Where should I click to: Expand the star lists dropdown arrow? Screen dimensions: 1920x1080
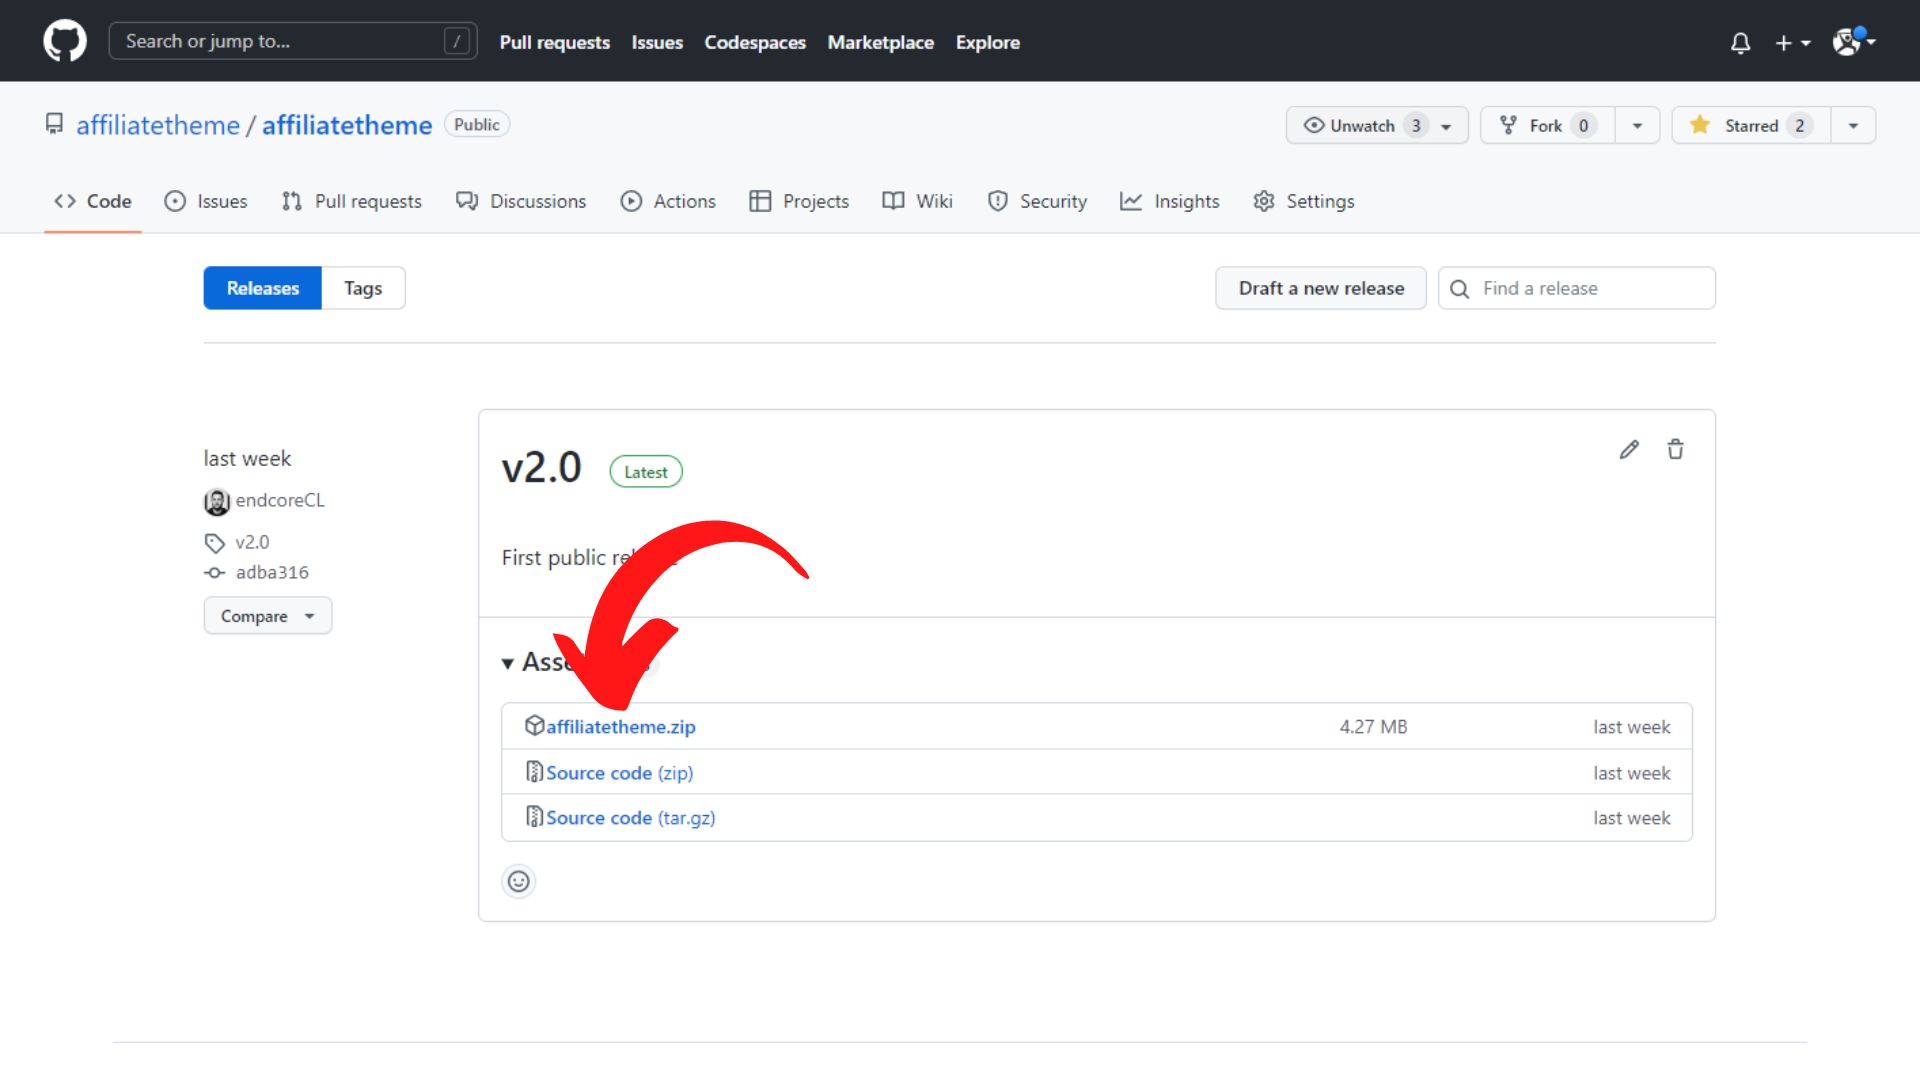click(x=1853, y=125)
